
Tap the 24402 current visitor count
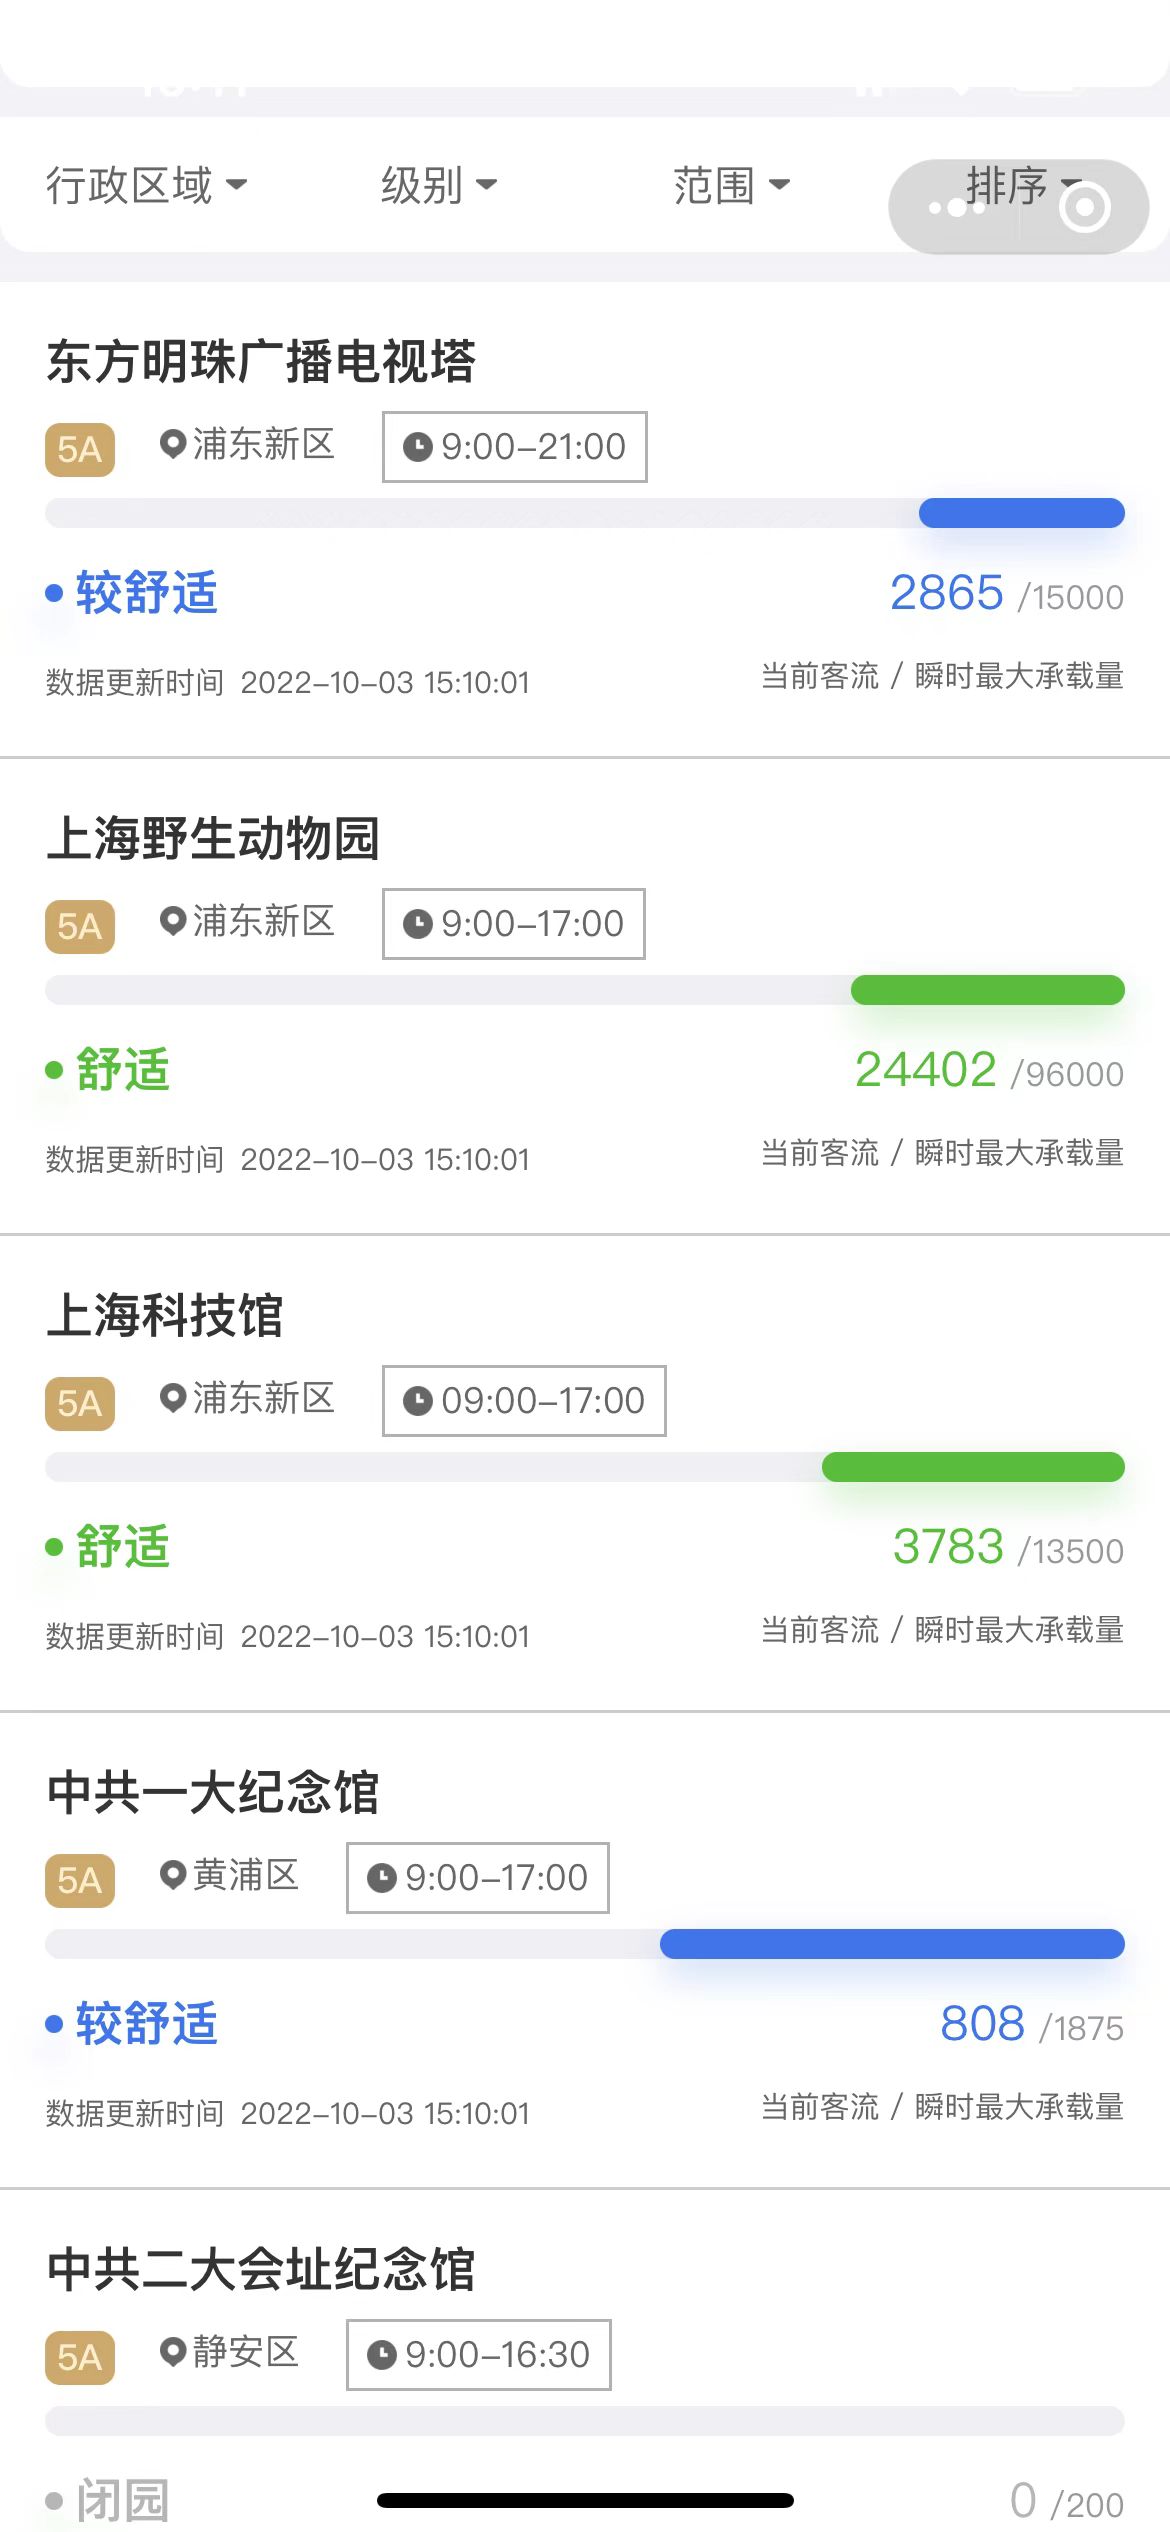(x=925, y=1070)
